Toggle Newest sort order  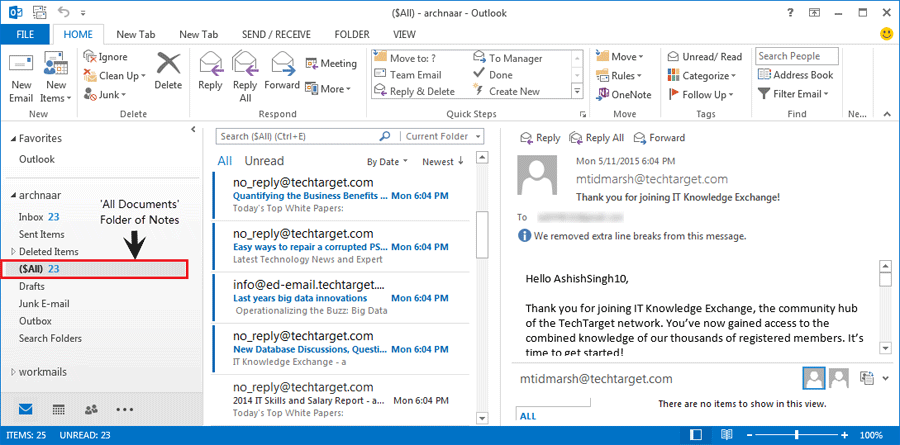tap(443, 162)
